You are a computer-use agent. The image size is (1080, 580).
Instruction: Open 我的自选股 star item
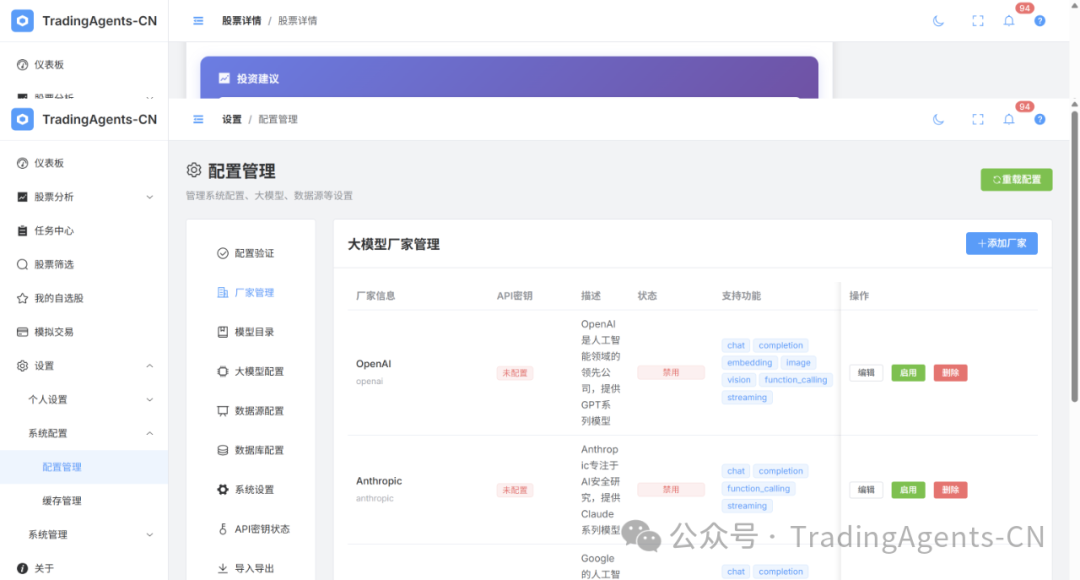(x=58, y=298)
